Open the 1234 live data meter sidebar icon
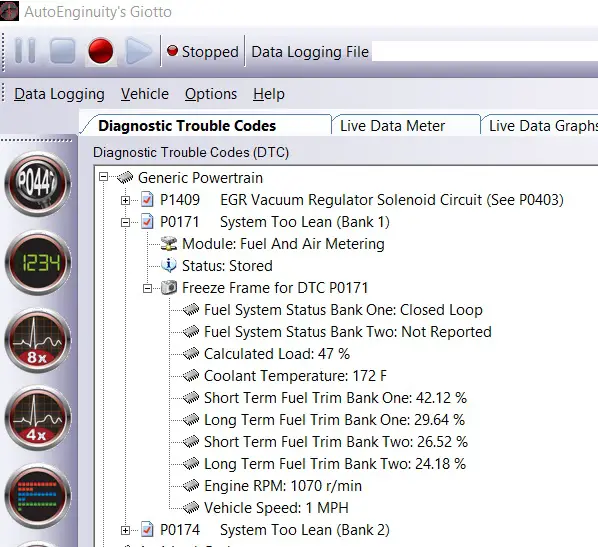The image size is (598, 547). coord(37,263)
